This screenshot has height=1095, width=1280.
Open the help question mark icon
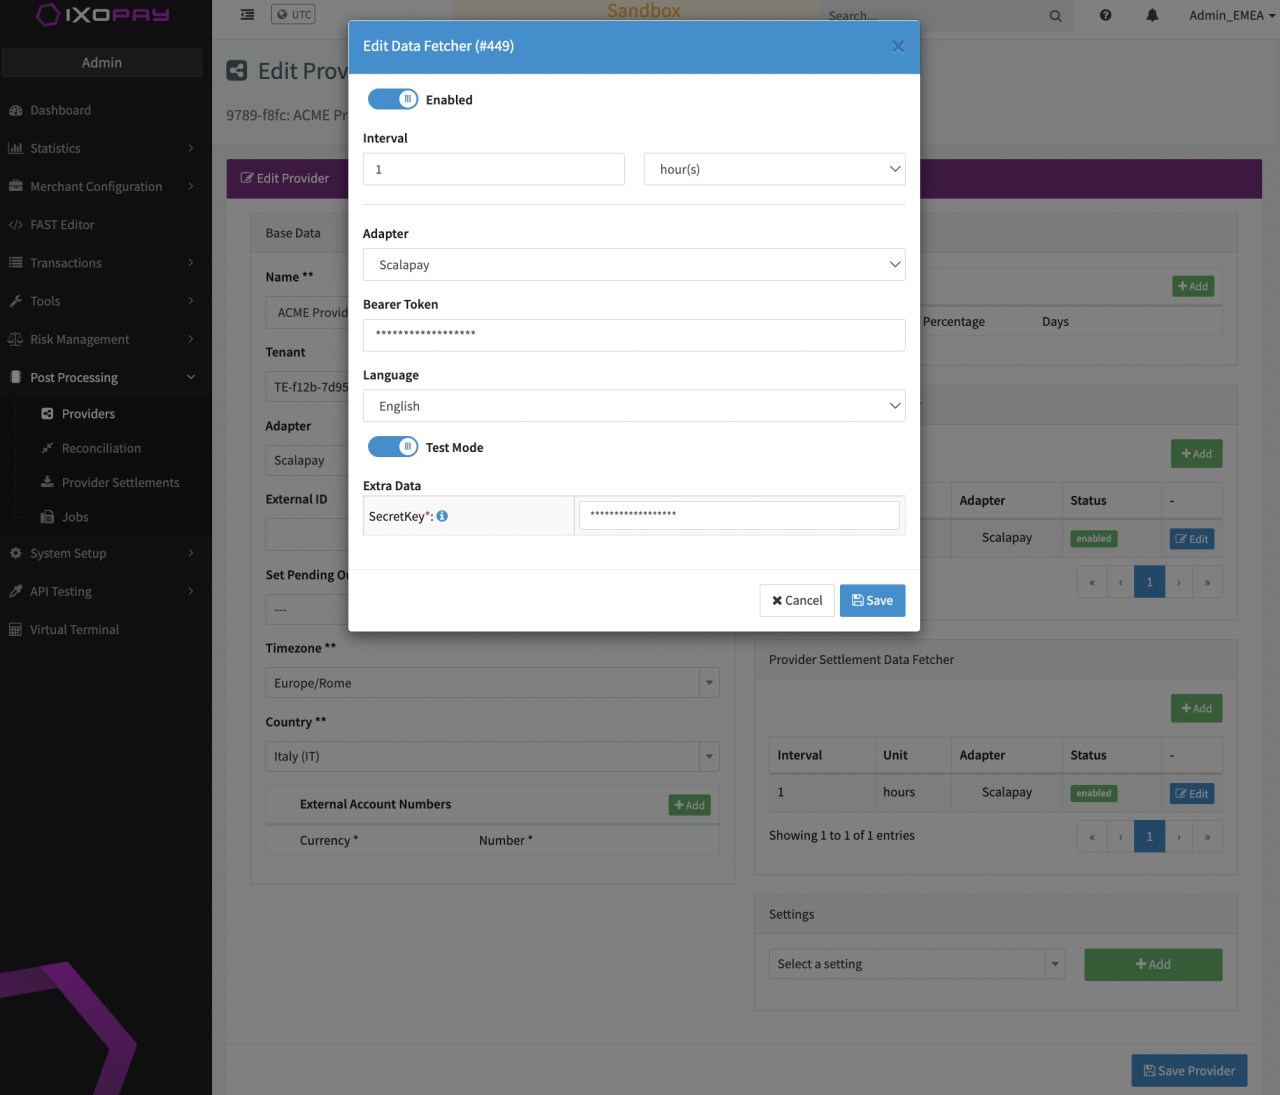click(1105, 15)
